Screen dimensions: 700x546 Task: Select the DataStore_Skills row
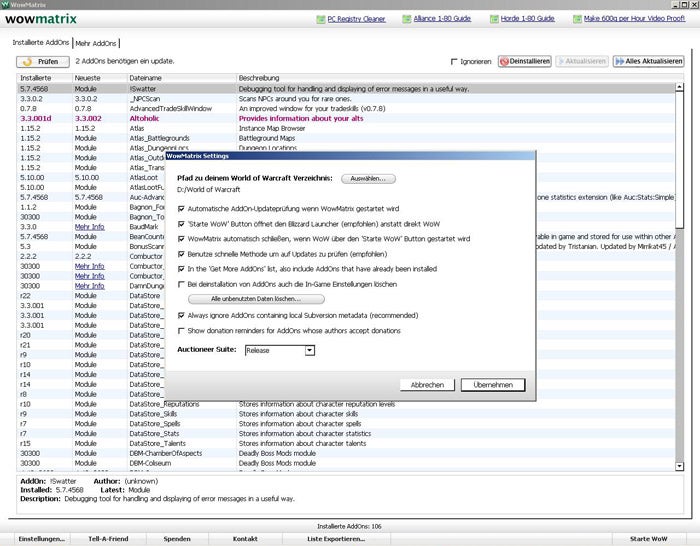[x=346, y=414]
